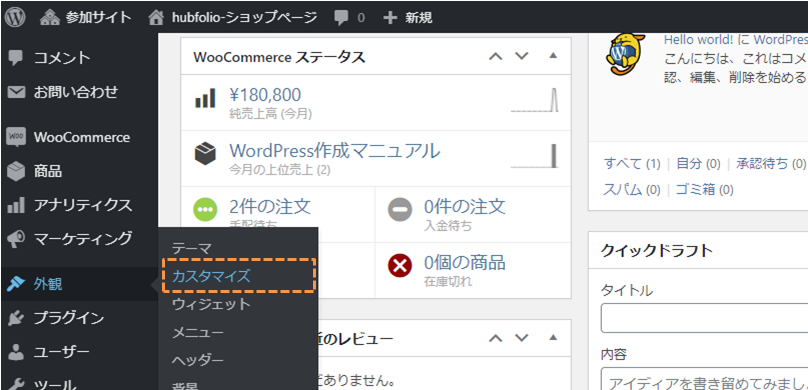Open the 0個の商品 在庫切れ link
The width and height of the screenshot is (808, 390).
[x=465, y=263]
